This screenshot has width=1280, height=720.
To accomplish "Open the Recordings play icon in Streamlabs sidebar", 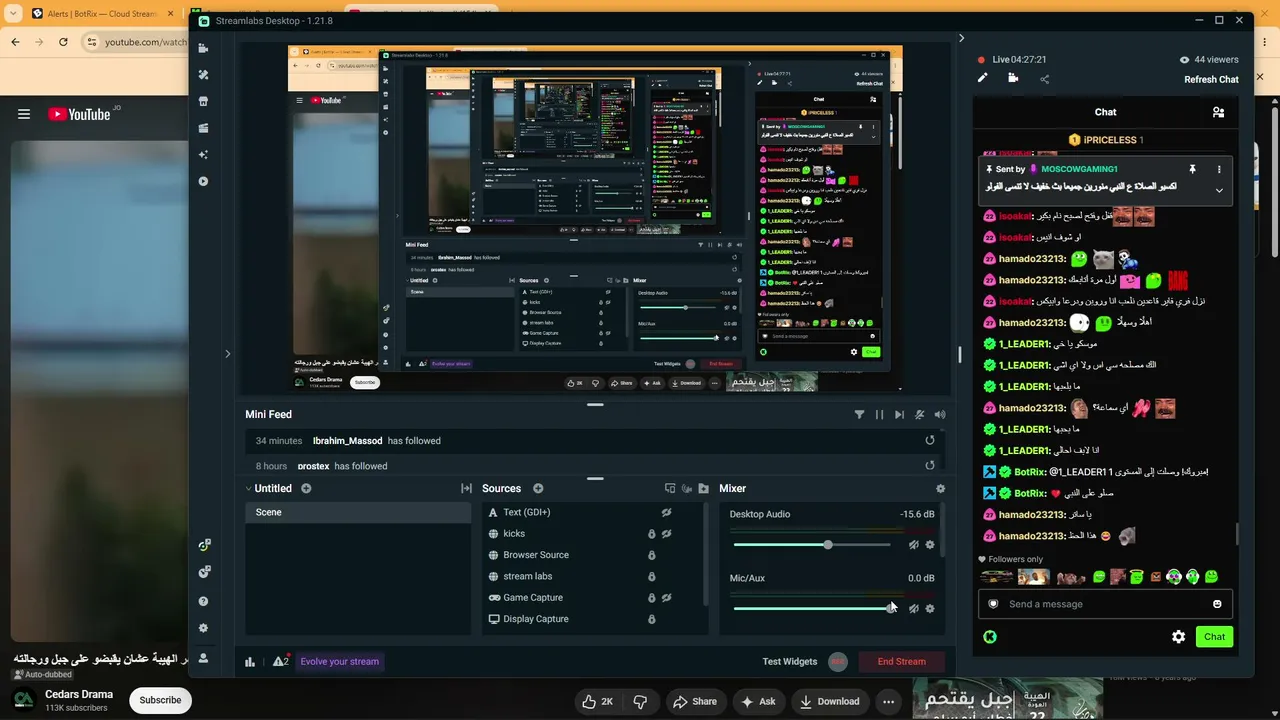I will [203, 181].
